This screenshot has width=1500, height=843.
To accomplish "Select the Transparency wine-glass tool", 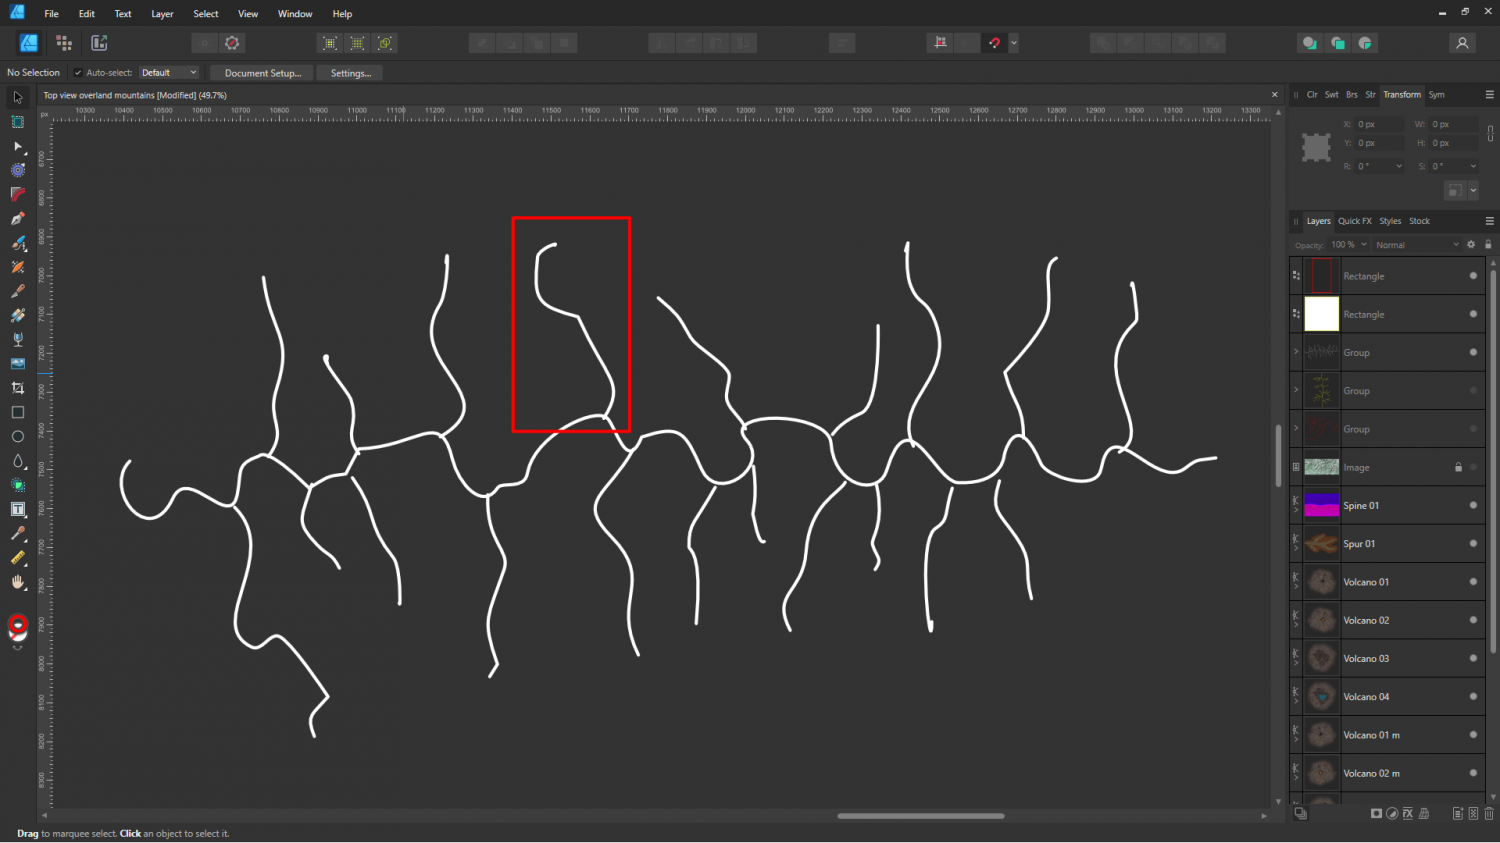I will (x=18, y=339).
